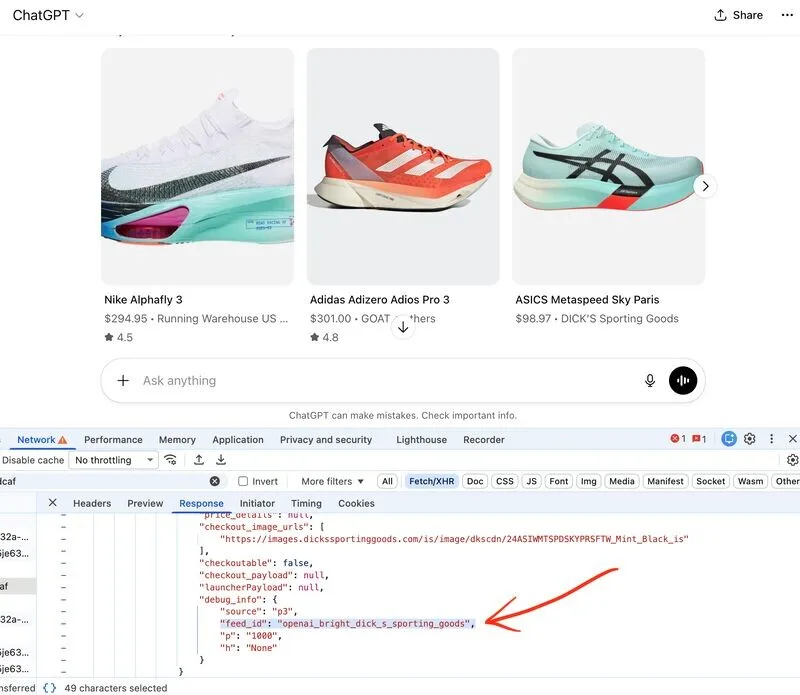This screenshot has height=695, width=800.
Task: Toggle the Invert checkbox
Action: click(243, 481)
